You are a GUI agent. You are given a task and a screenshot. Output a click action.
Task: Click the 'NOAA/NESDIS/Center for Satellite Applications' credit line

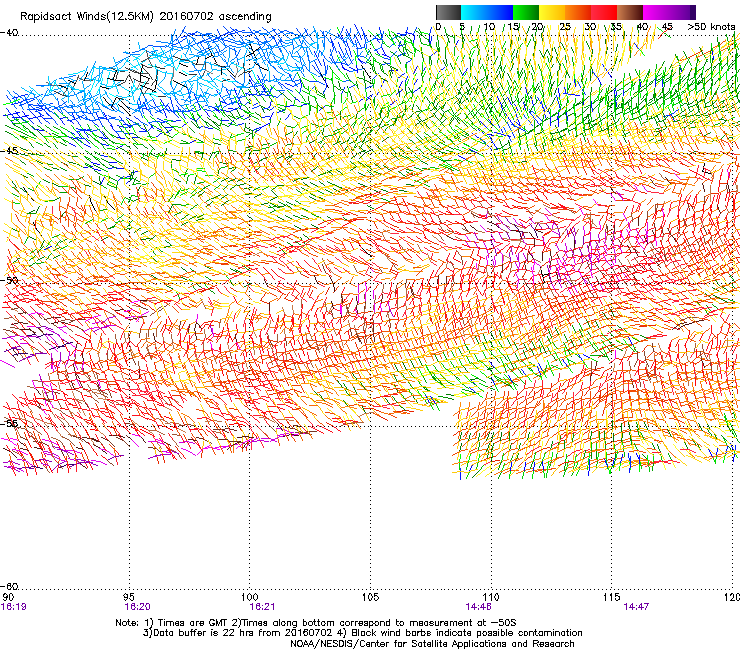click(x=432, y=644)
